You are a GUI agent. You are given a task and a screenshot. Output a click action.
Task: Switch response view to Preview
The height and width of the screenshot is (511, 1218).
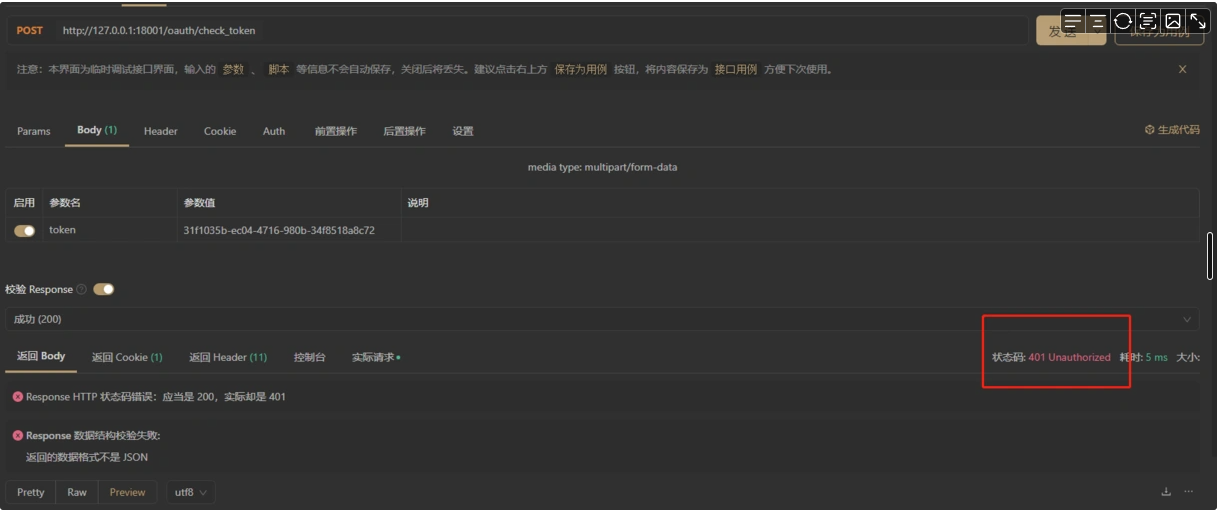(x=128, y=492)
